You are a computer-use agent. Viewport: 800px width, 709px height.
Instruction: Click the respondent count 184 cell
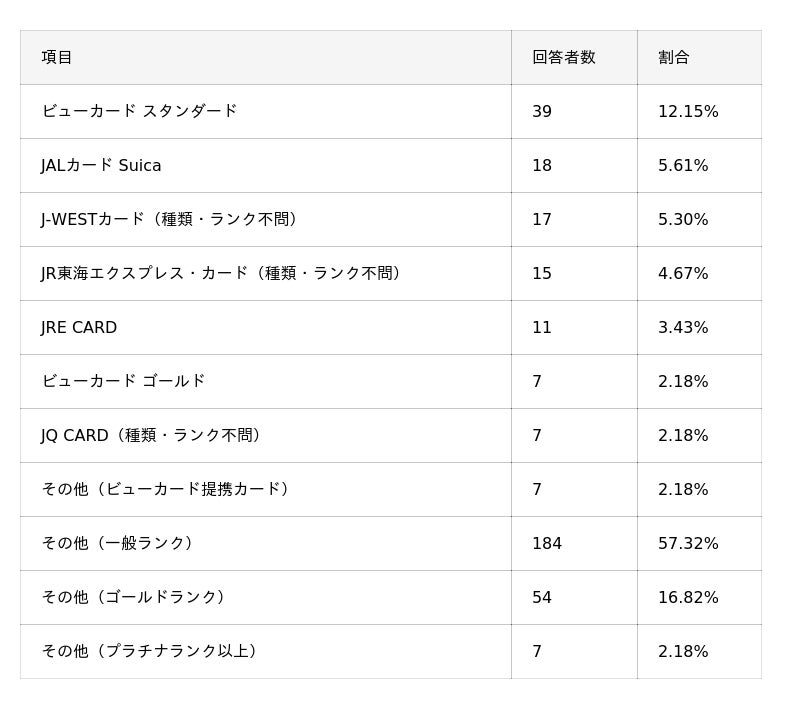point(547,543)
